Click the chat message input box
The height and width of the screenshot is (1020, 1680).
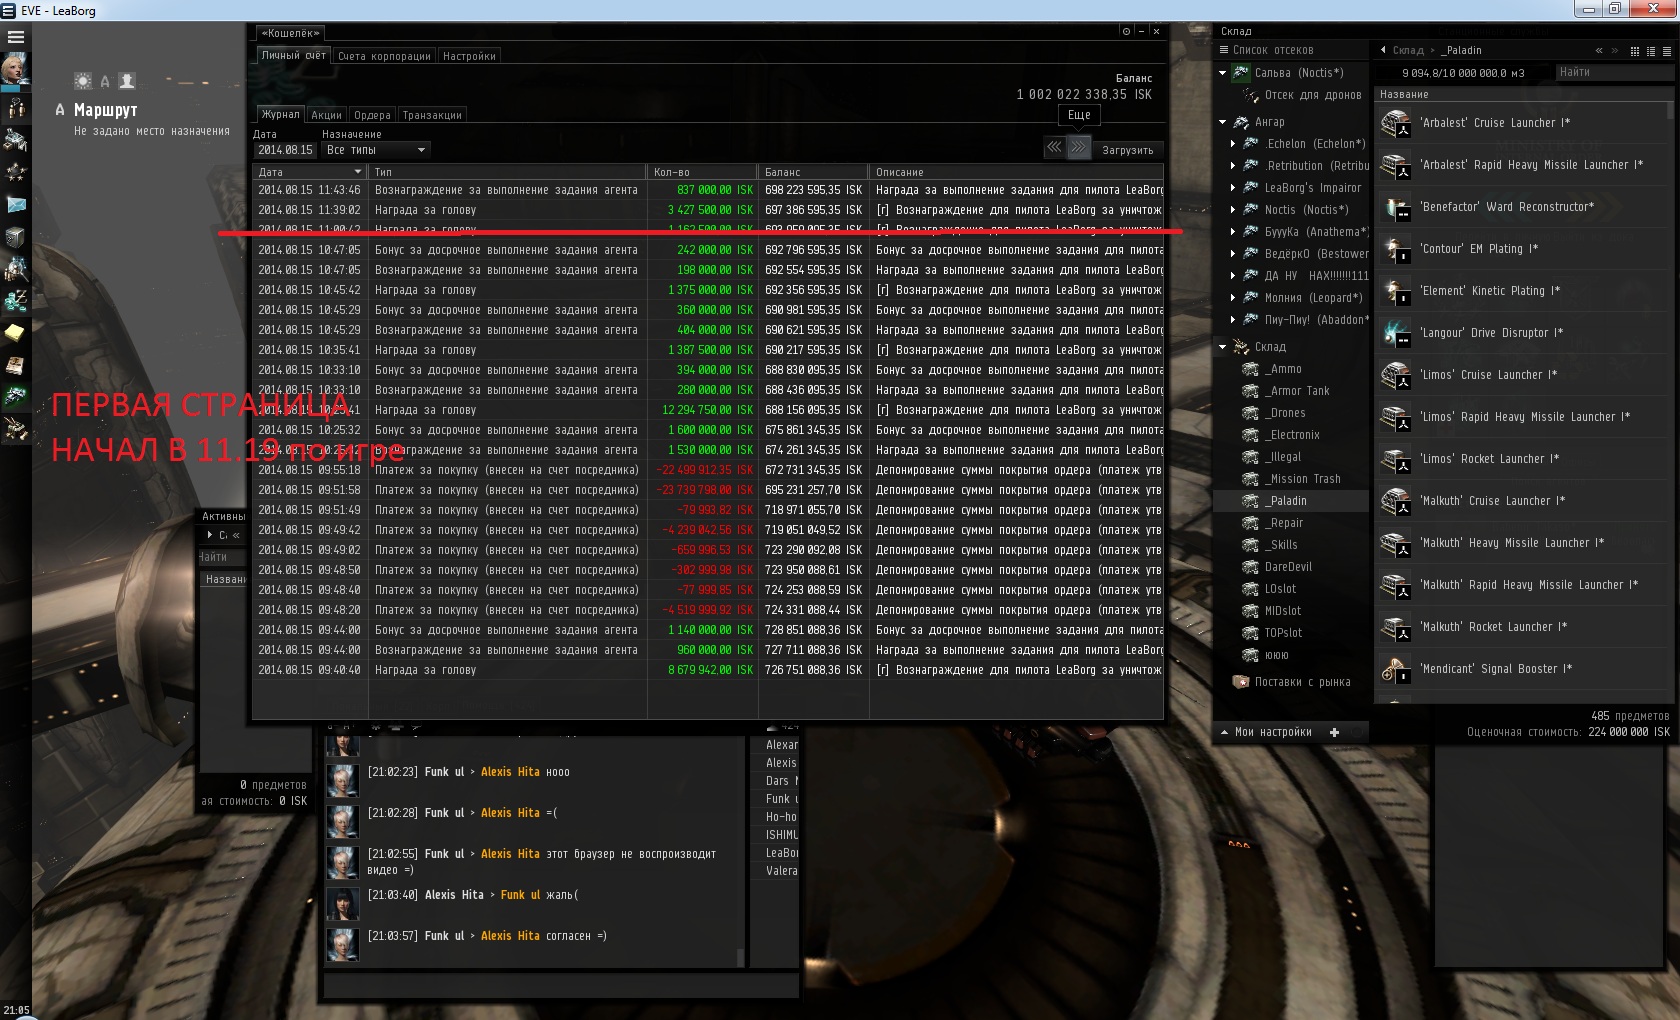(x=560, y=985)
